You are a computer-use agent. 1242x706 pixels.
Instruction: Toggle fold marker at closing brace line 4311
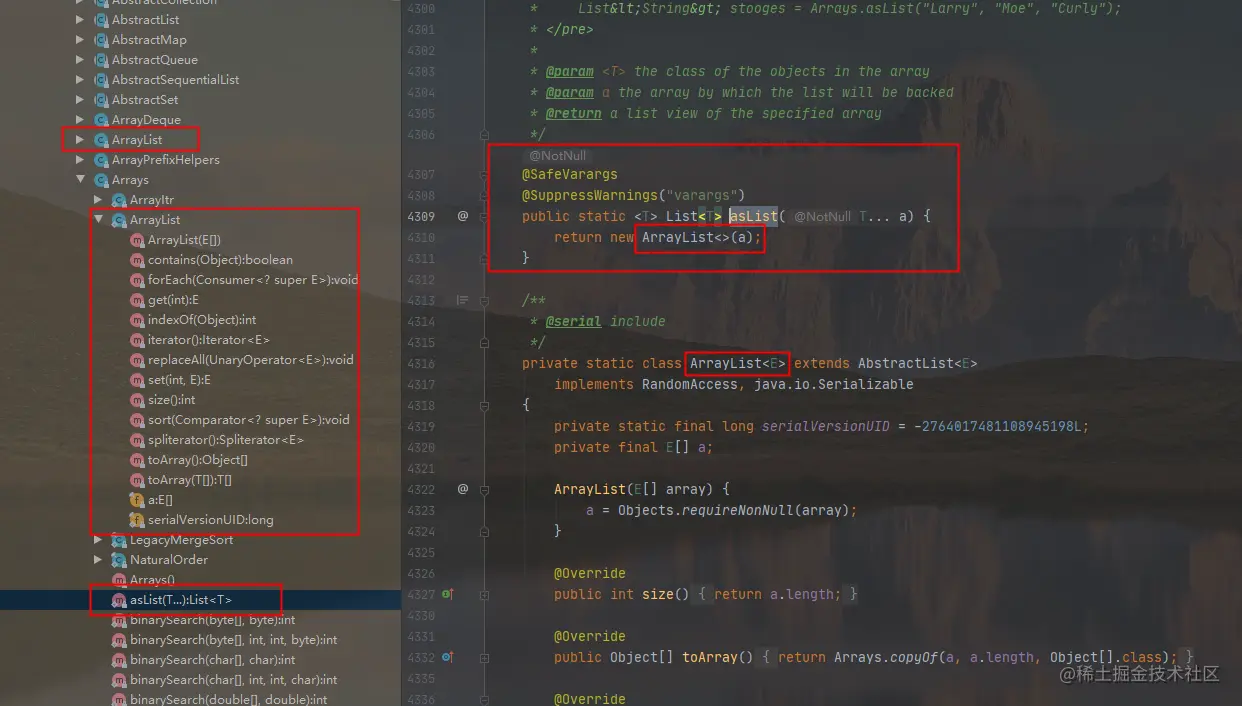click(485, 258)
